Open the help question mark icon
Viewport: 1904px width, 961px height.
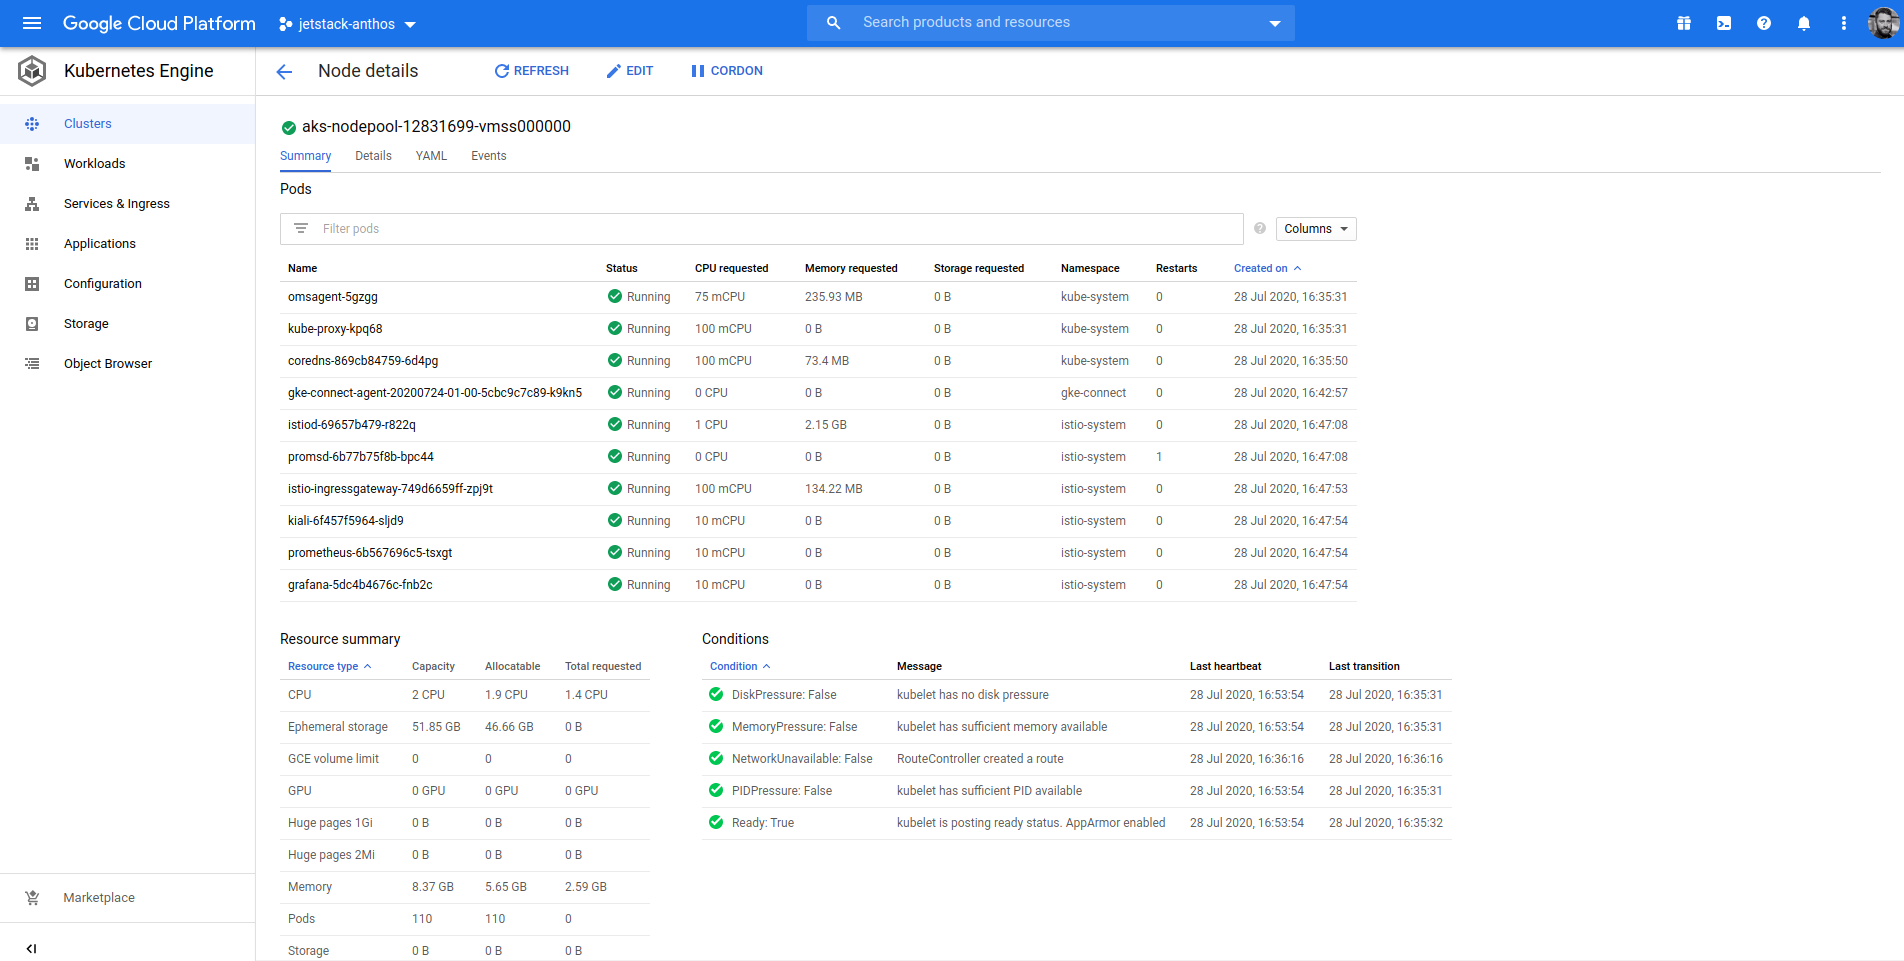1764,23
